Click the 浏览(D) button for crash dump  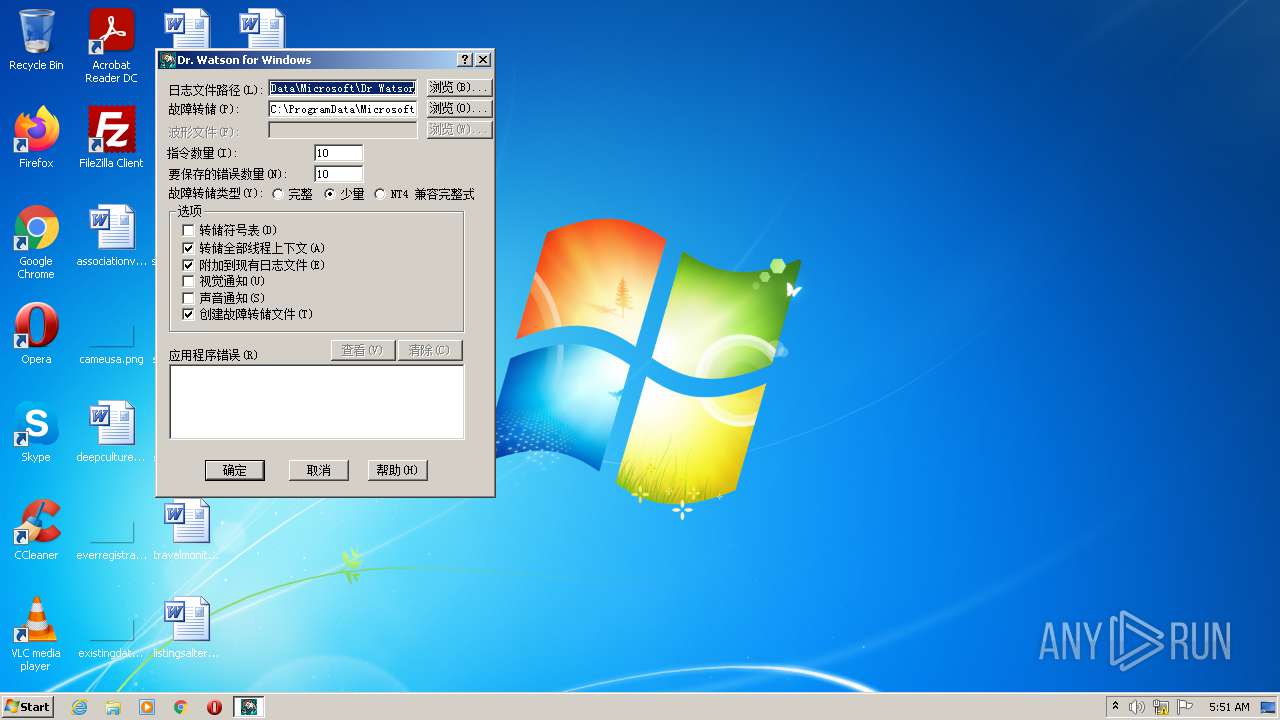coord(459,108)
